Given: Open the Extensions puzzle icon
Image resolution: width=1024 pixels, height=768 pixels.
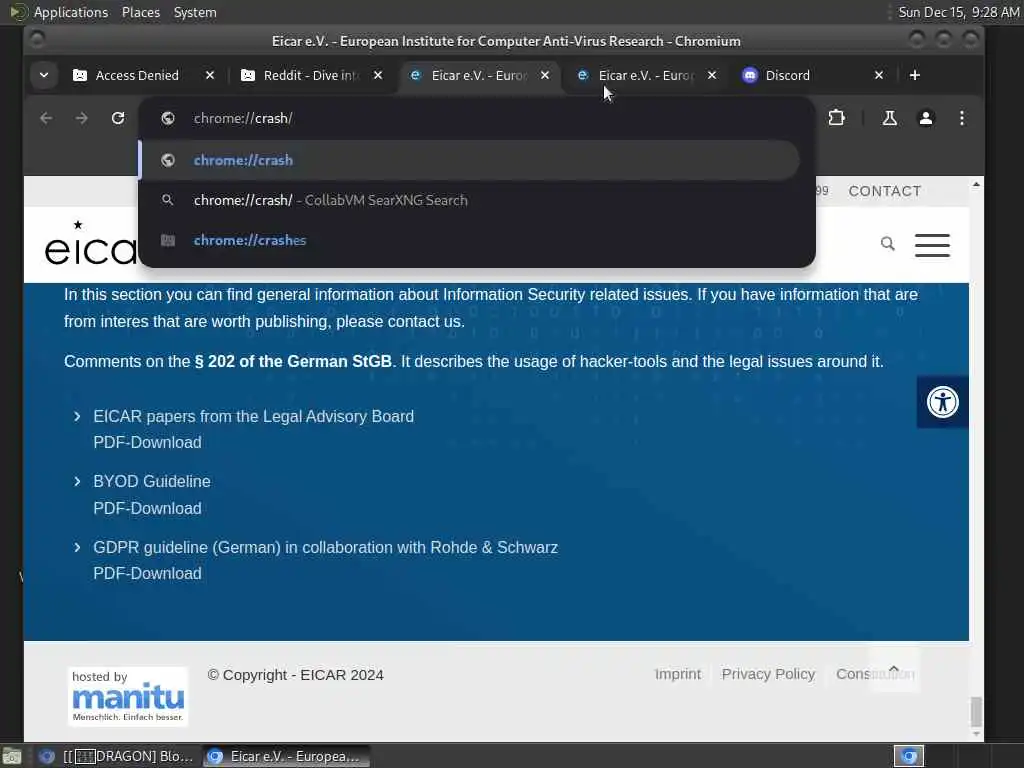Looking at the screenshot, I should click(x=837, y=118).
